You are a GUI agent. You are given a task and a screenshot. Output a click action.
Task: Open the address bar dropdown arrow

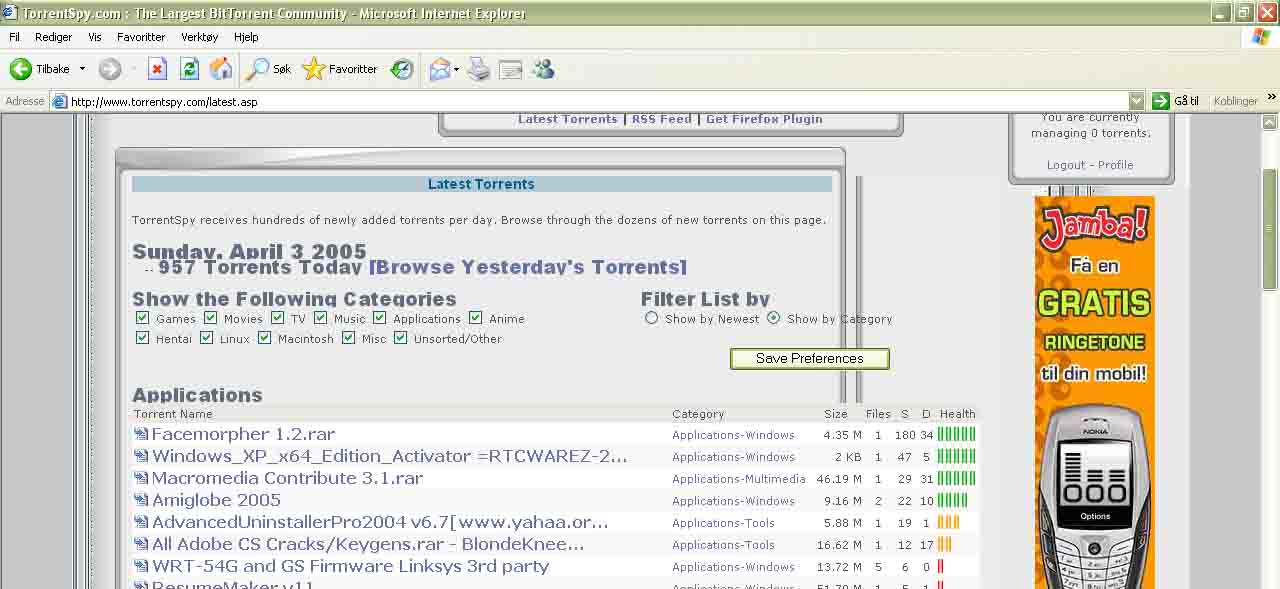coord(1136,101)
